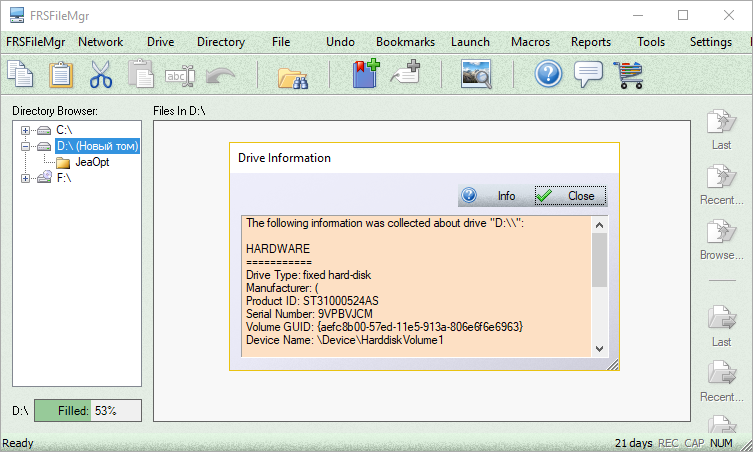Click the speech bubble feedback icon

pyautogui.click(x=589, y=74)
